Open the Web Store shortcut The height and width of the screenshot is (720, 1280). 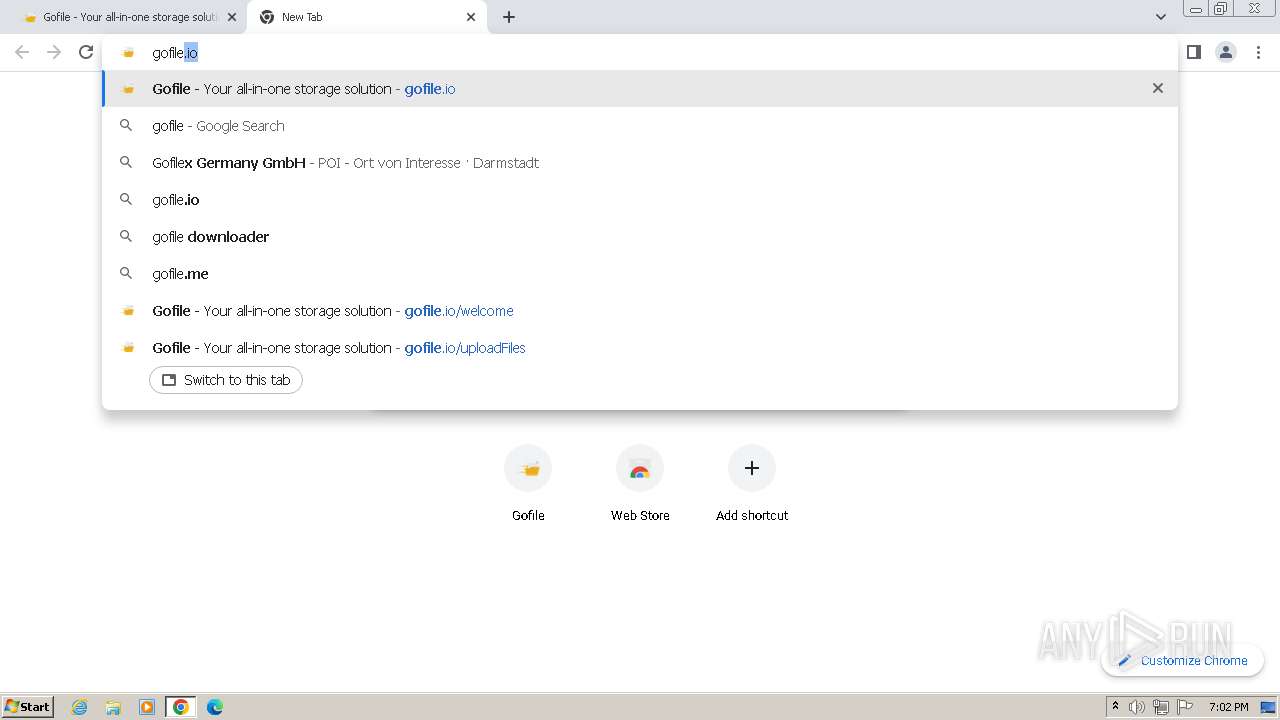point(640,484)
